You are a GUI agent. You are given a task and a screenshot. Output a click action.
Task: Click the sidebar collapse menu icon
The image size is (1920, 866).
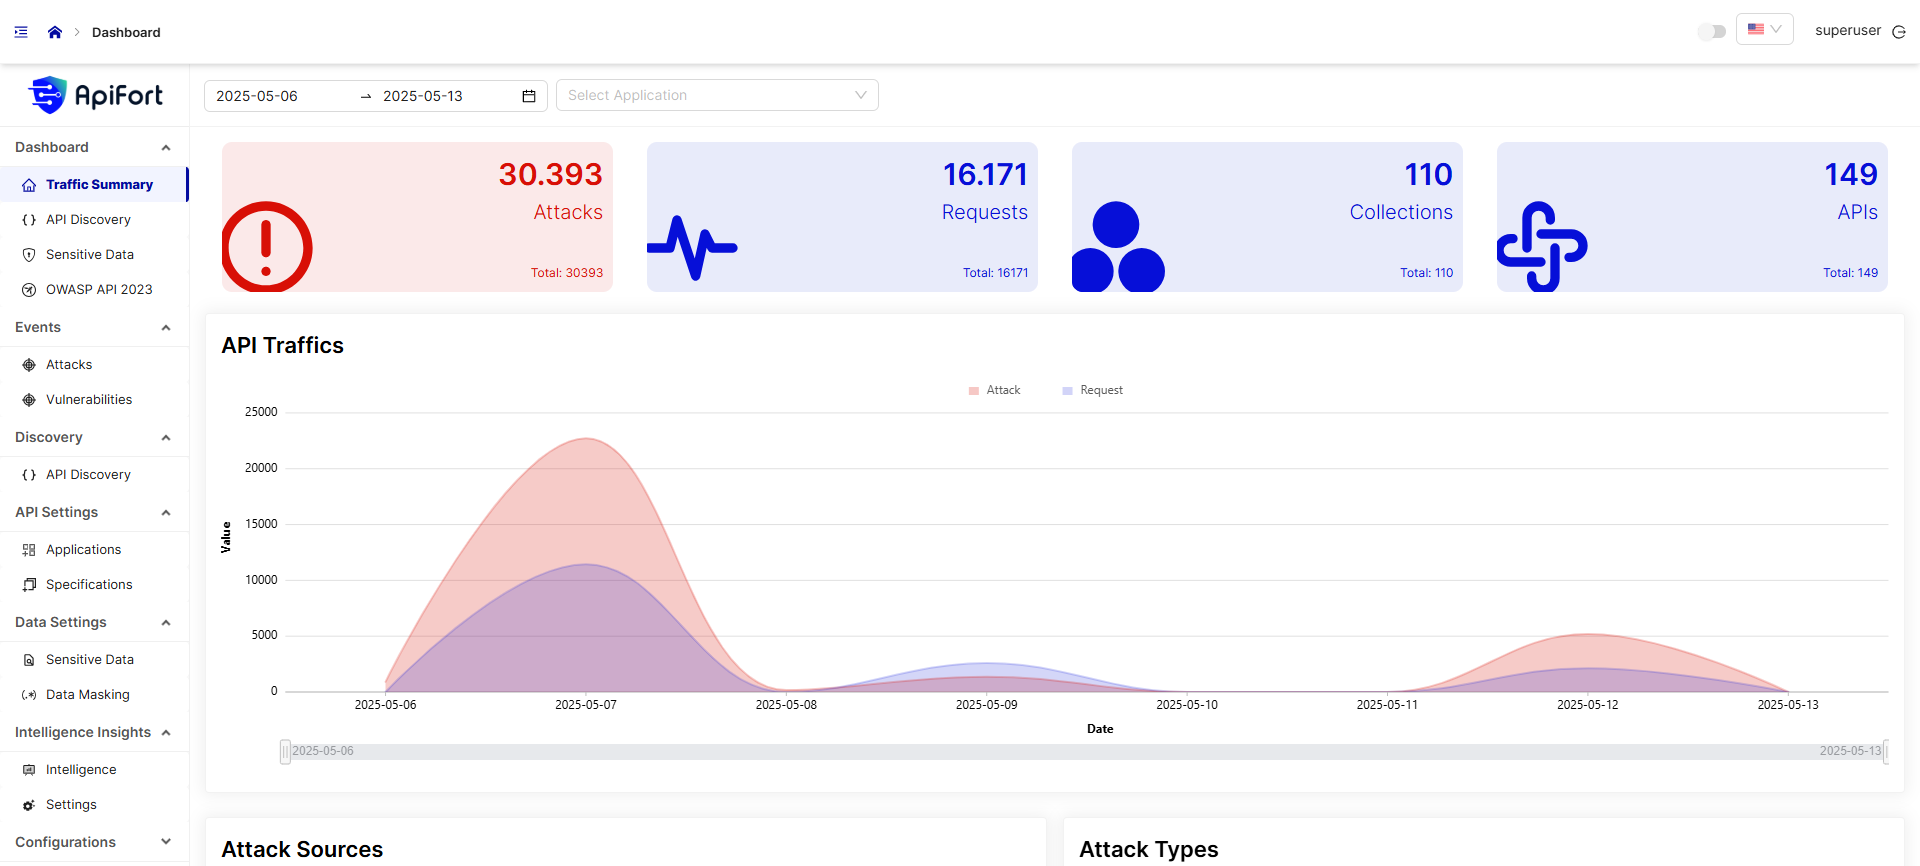click(21, 32)
